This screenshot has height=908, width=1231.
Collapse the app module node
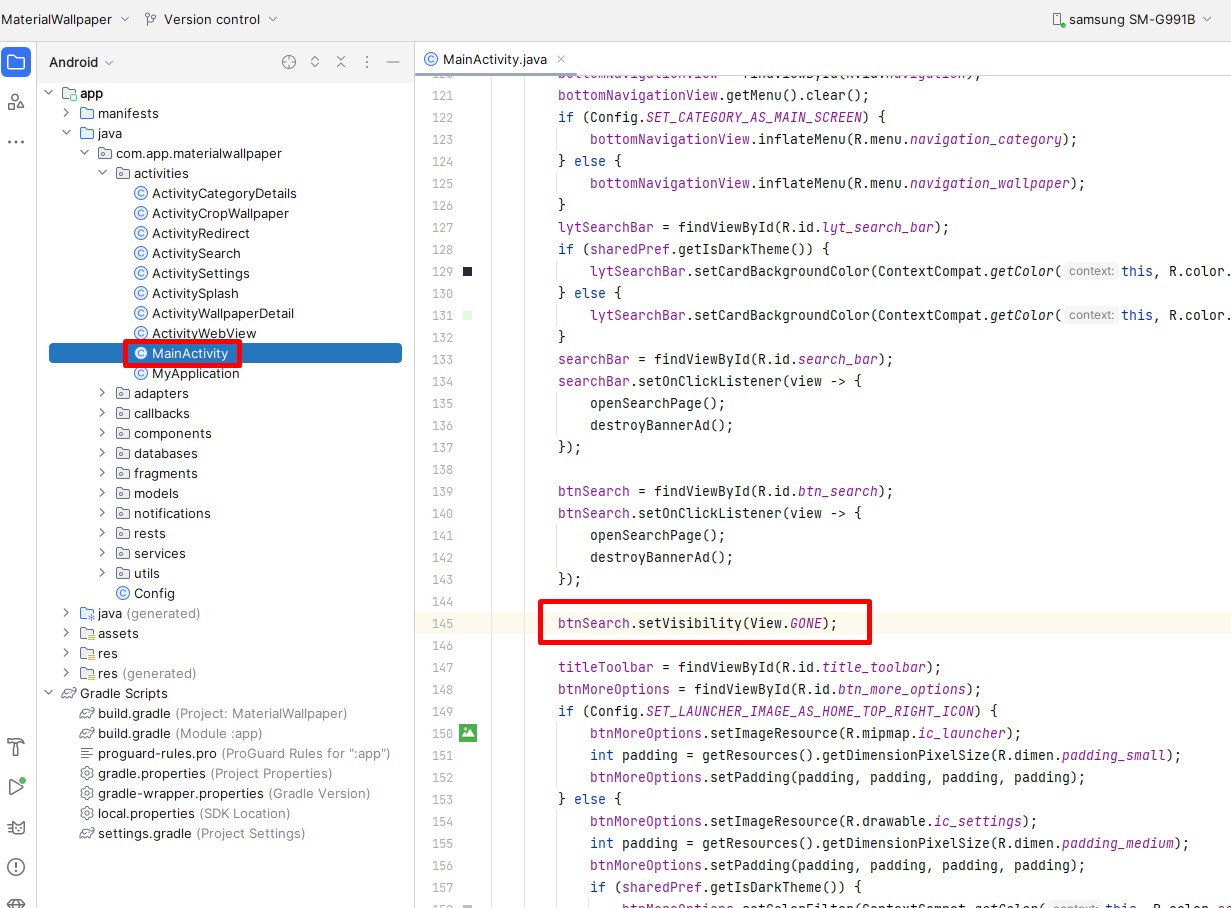49,93
